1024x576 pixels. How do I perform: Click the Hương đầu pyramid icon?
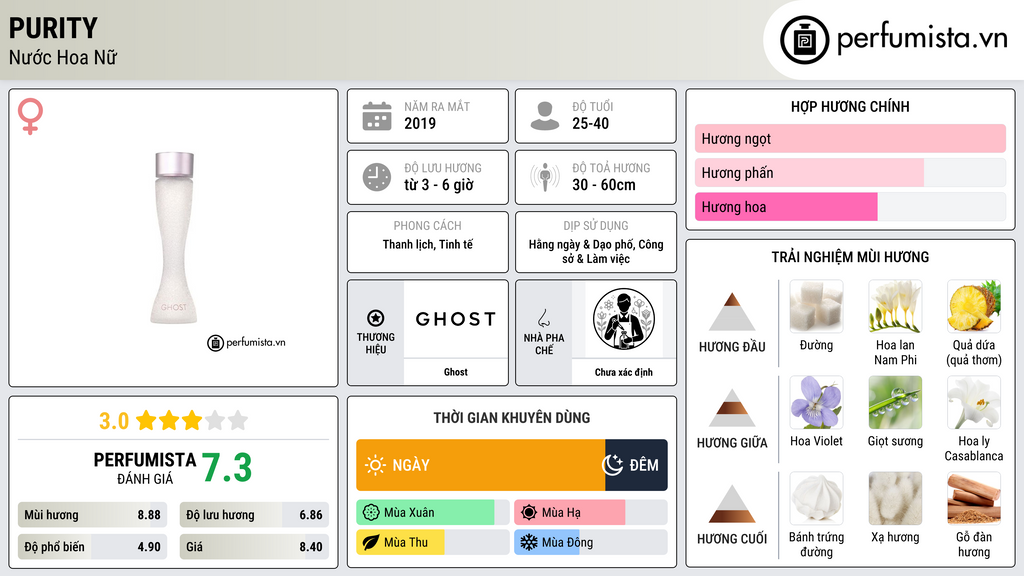[x=732, y=312]
